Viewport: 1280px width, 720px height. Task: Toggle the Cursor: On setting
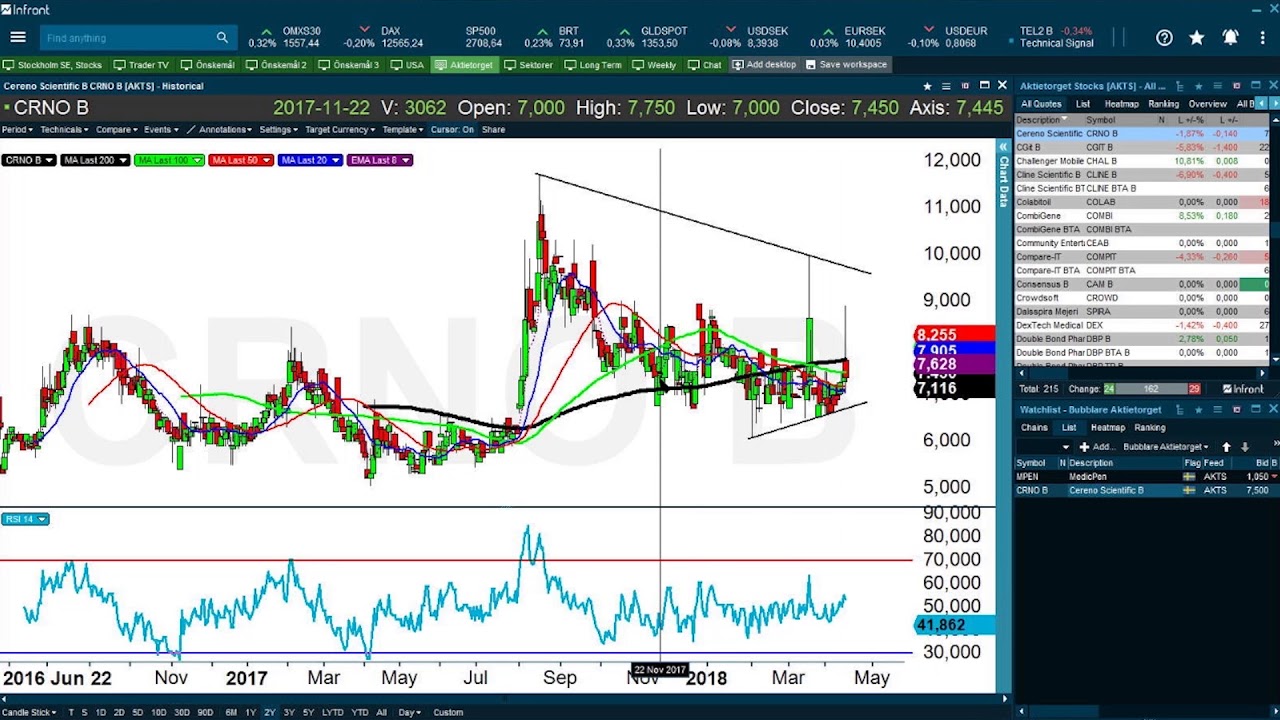(452, 129)
